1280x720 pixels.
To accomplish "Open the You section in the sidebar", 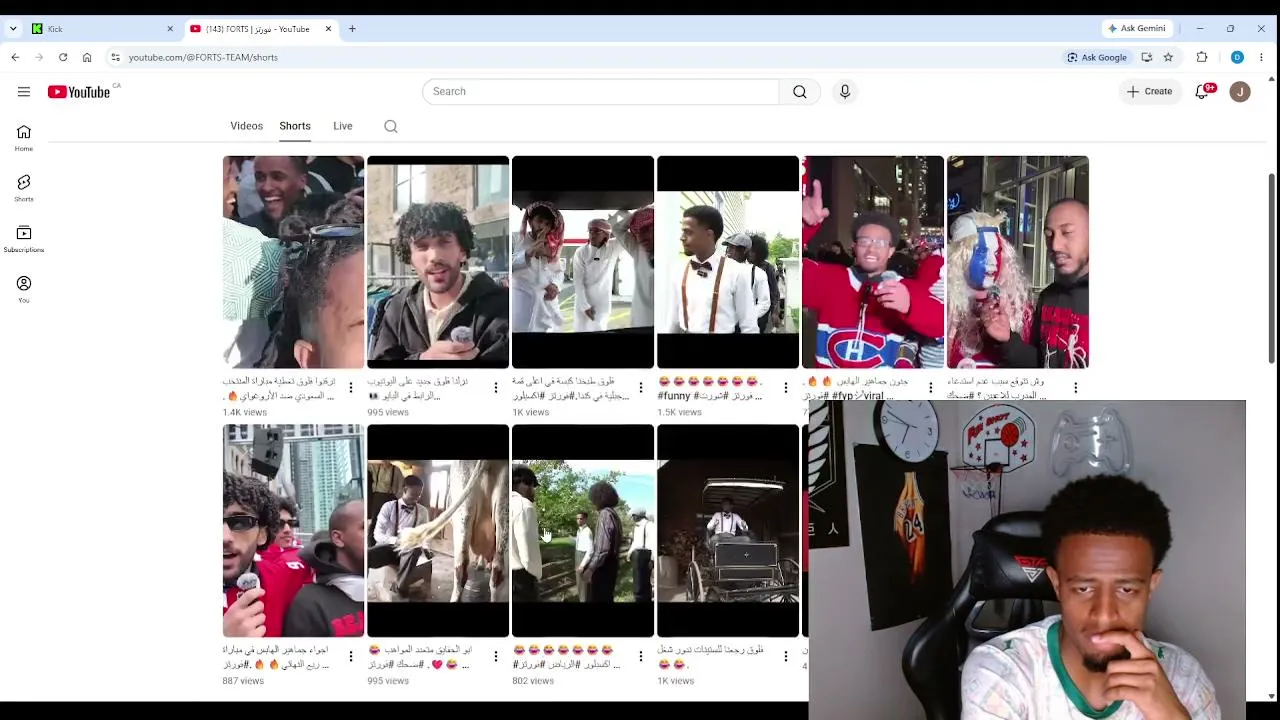I will point(24,289).
